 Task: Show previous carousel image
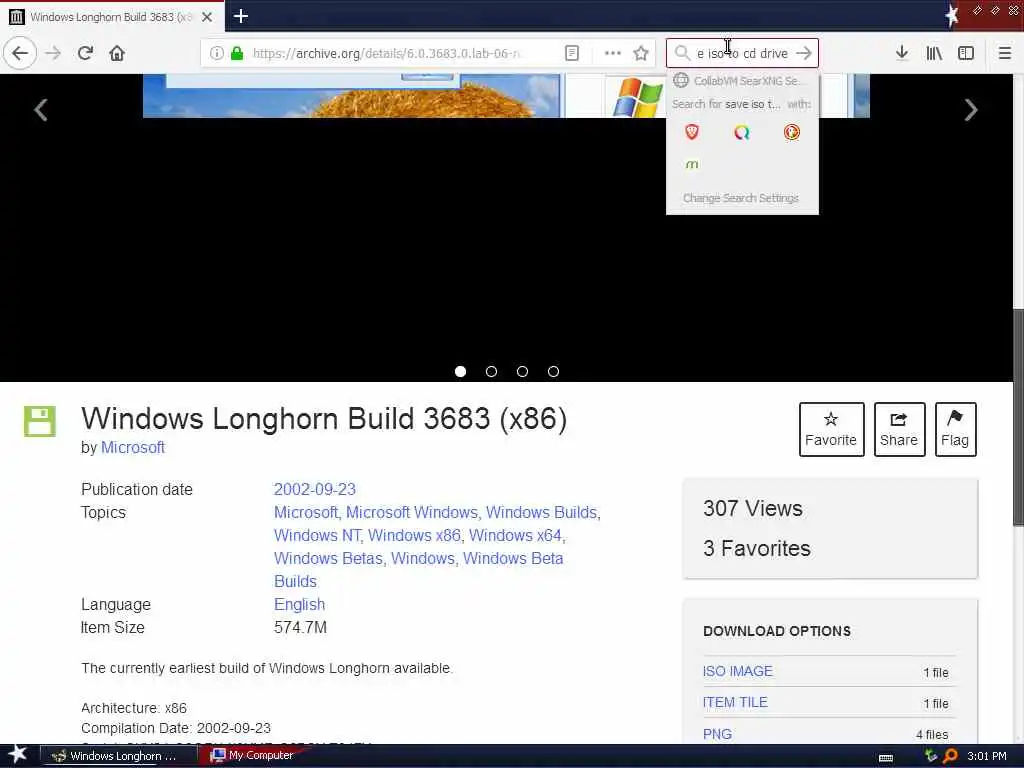[40, 110]
